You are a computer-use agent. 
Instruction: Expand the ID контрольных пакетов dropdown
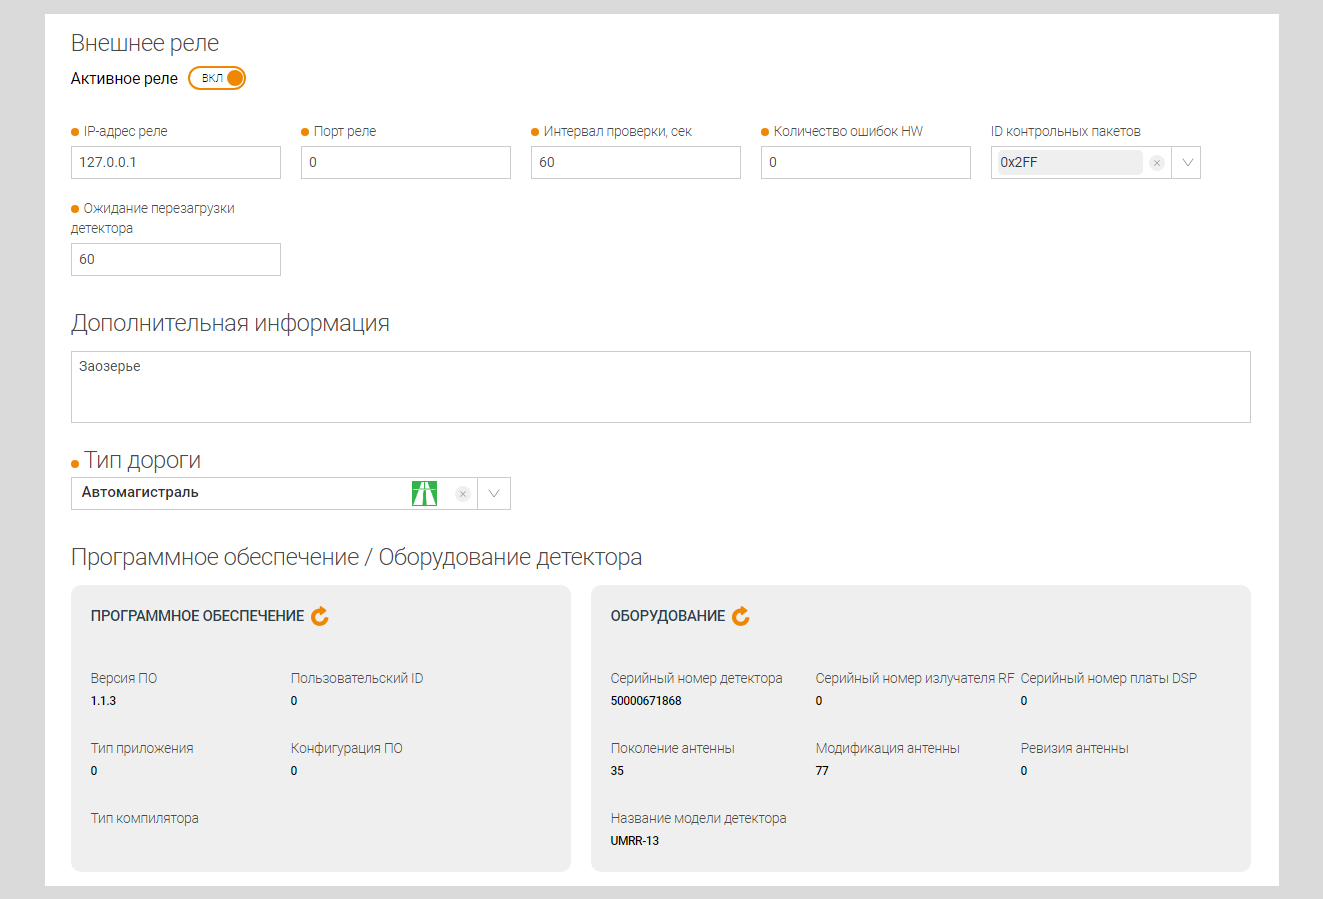[x=1187, y=163]
